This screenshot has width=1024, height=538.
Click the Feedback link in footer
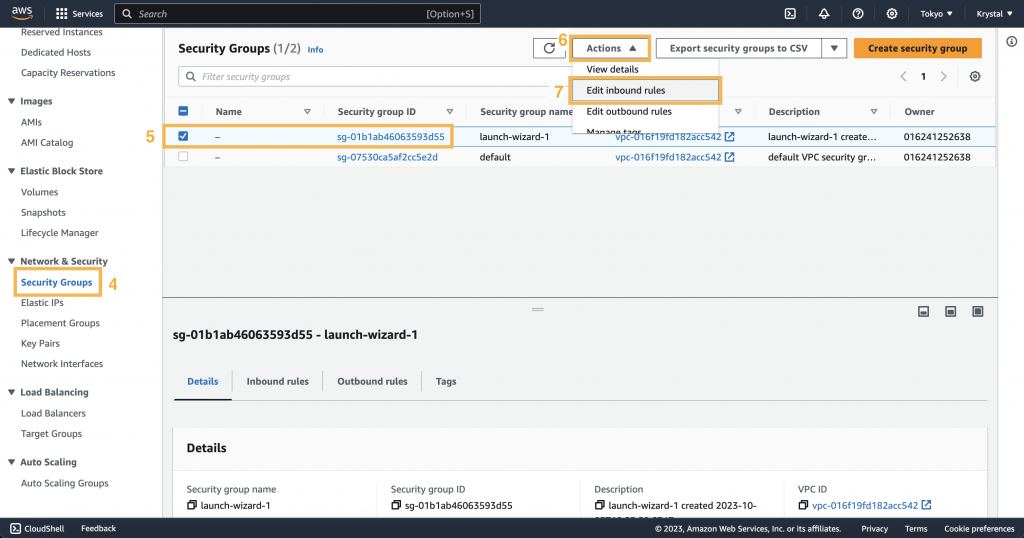[99, 528]
